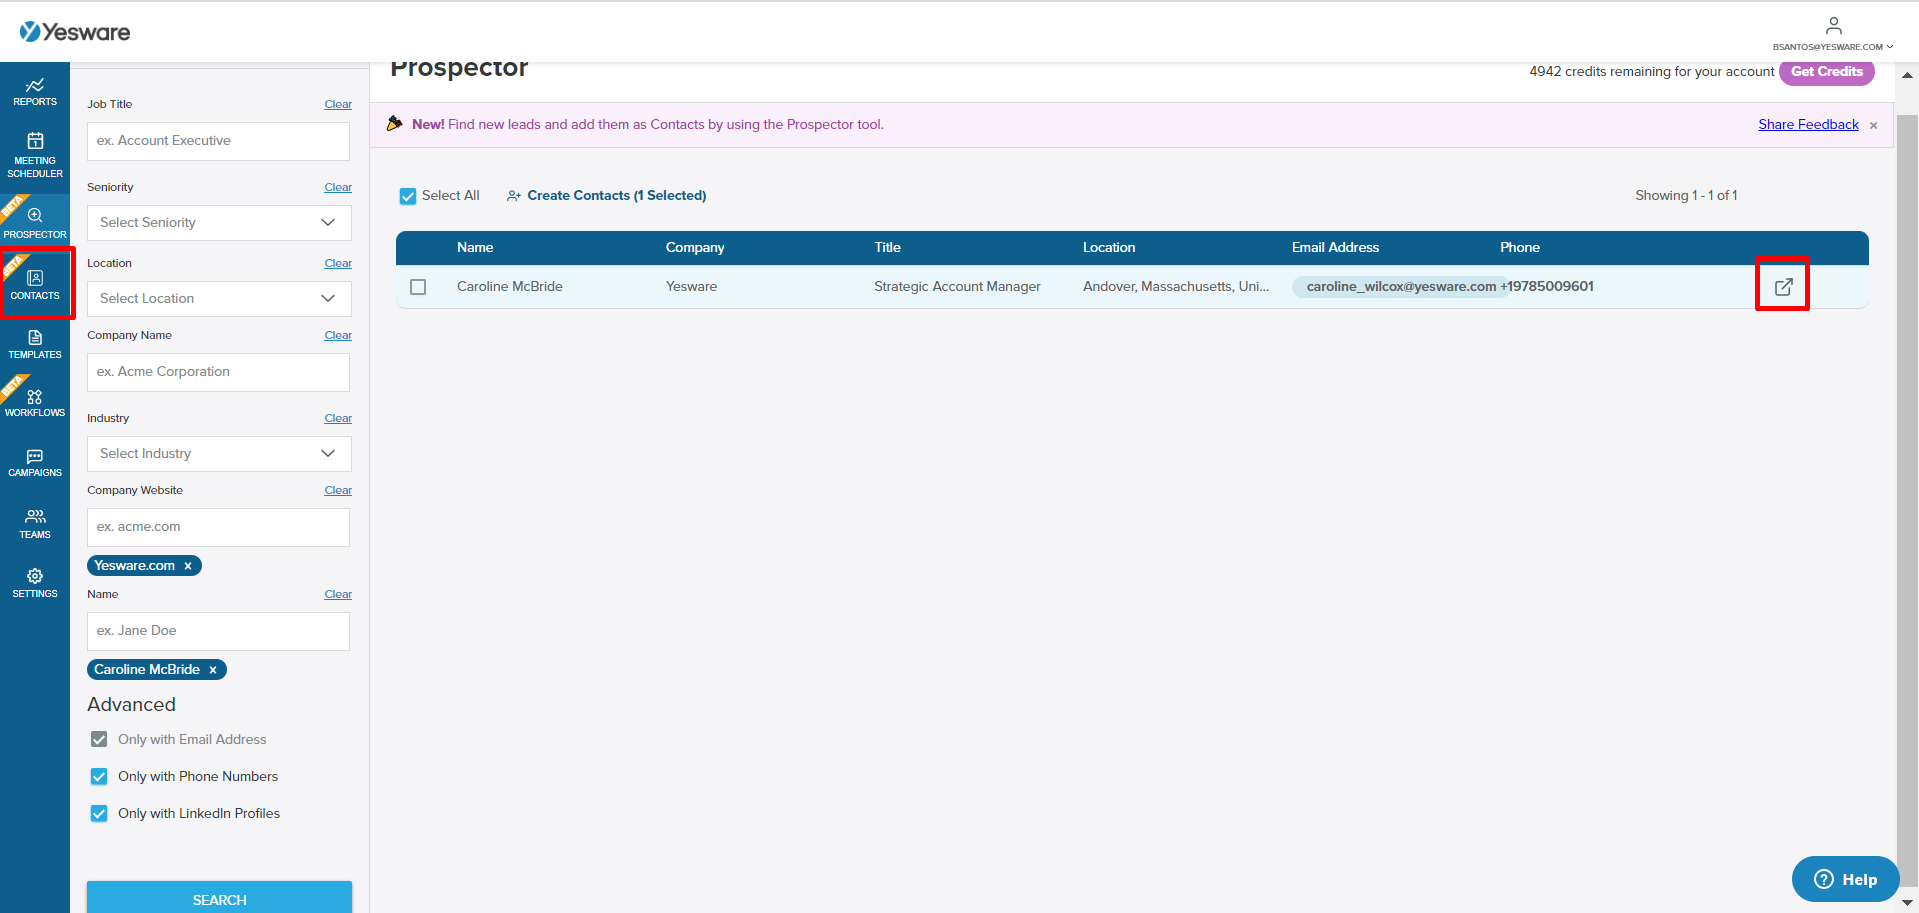Clear the Location filter
Image resolution: width=1919 pixels, height=913 pixels.
tap(338, 263)
